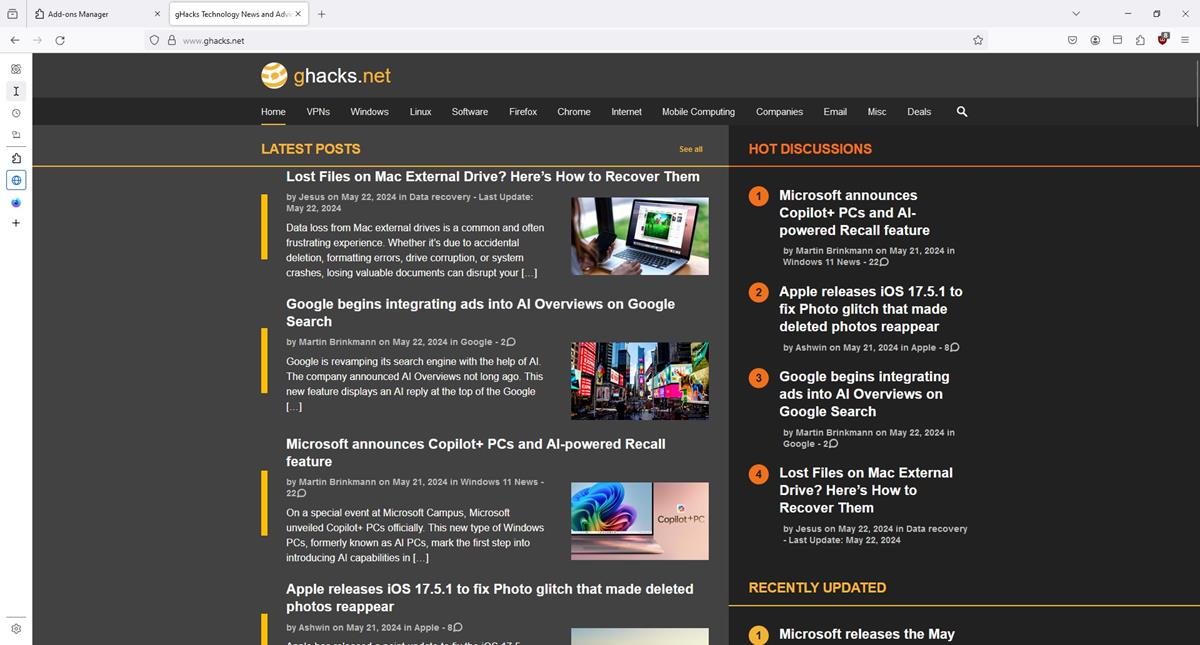Open the Firefox category in site menu

(x=523, y=112)
